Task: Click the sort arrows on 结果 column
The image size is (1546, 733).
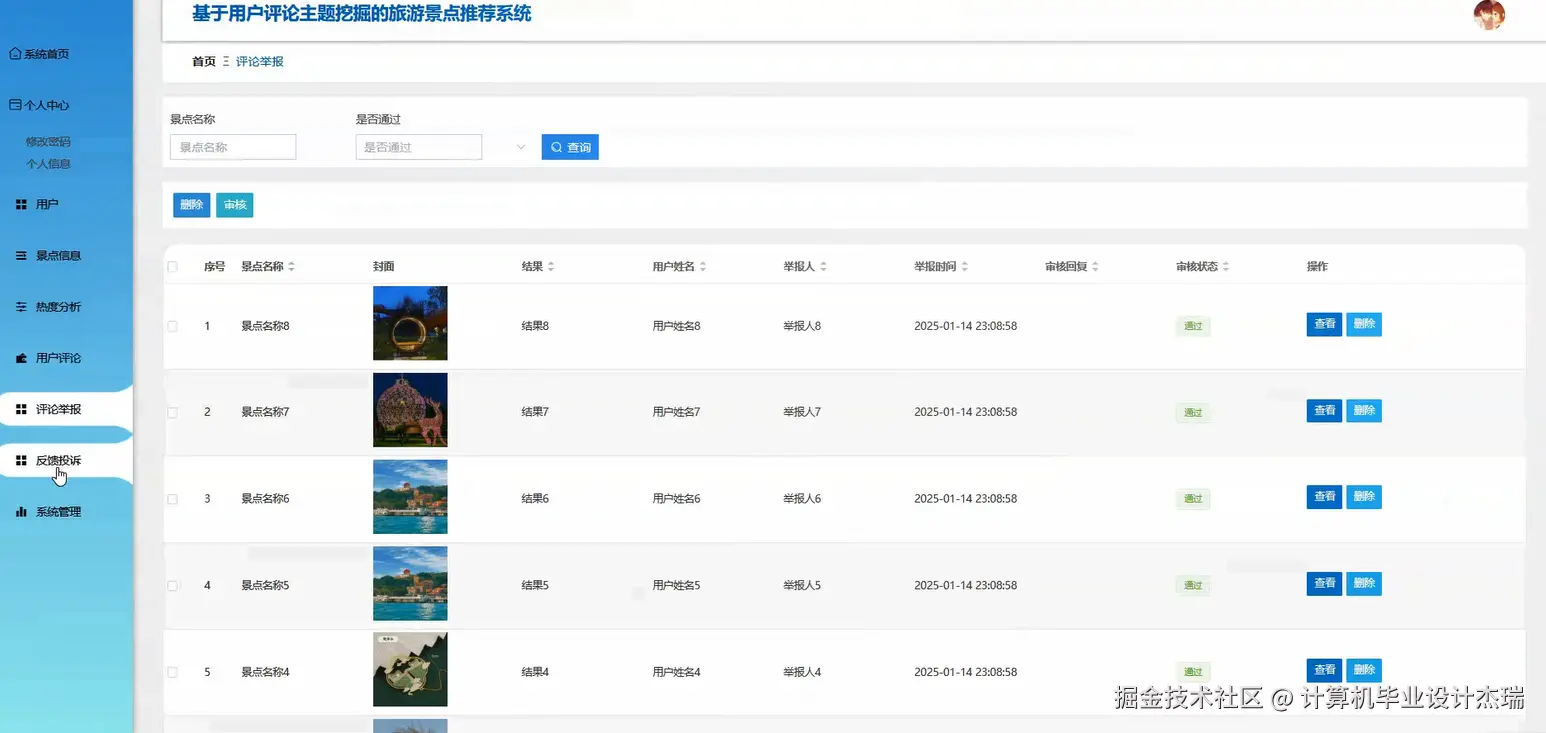Action: [x=551, y=267]
